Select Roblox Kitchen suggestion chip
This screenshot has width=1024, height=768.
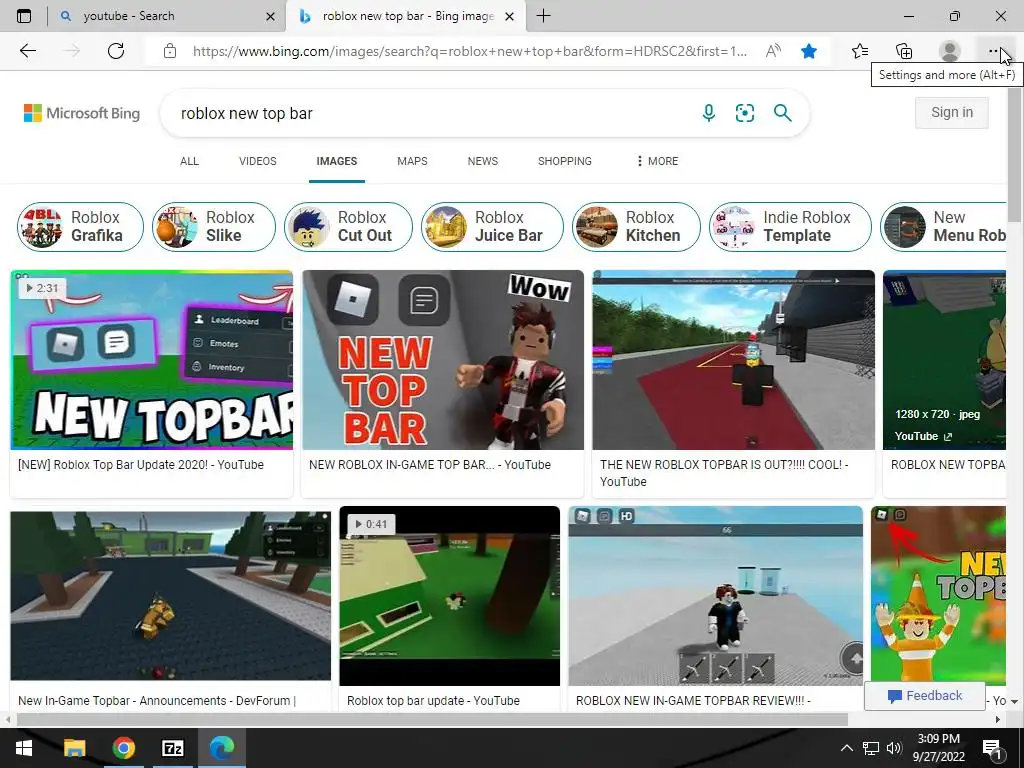[x=636, y=227]
